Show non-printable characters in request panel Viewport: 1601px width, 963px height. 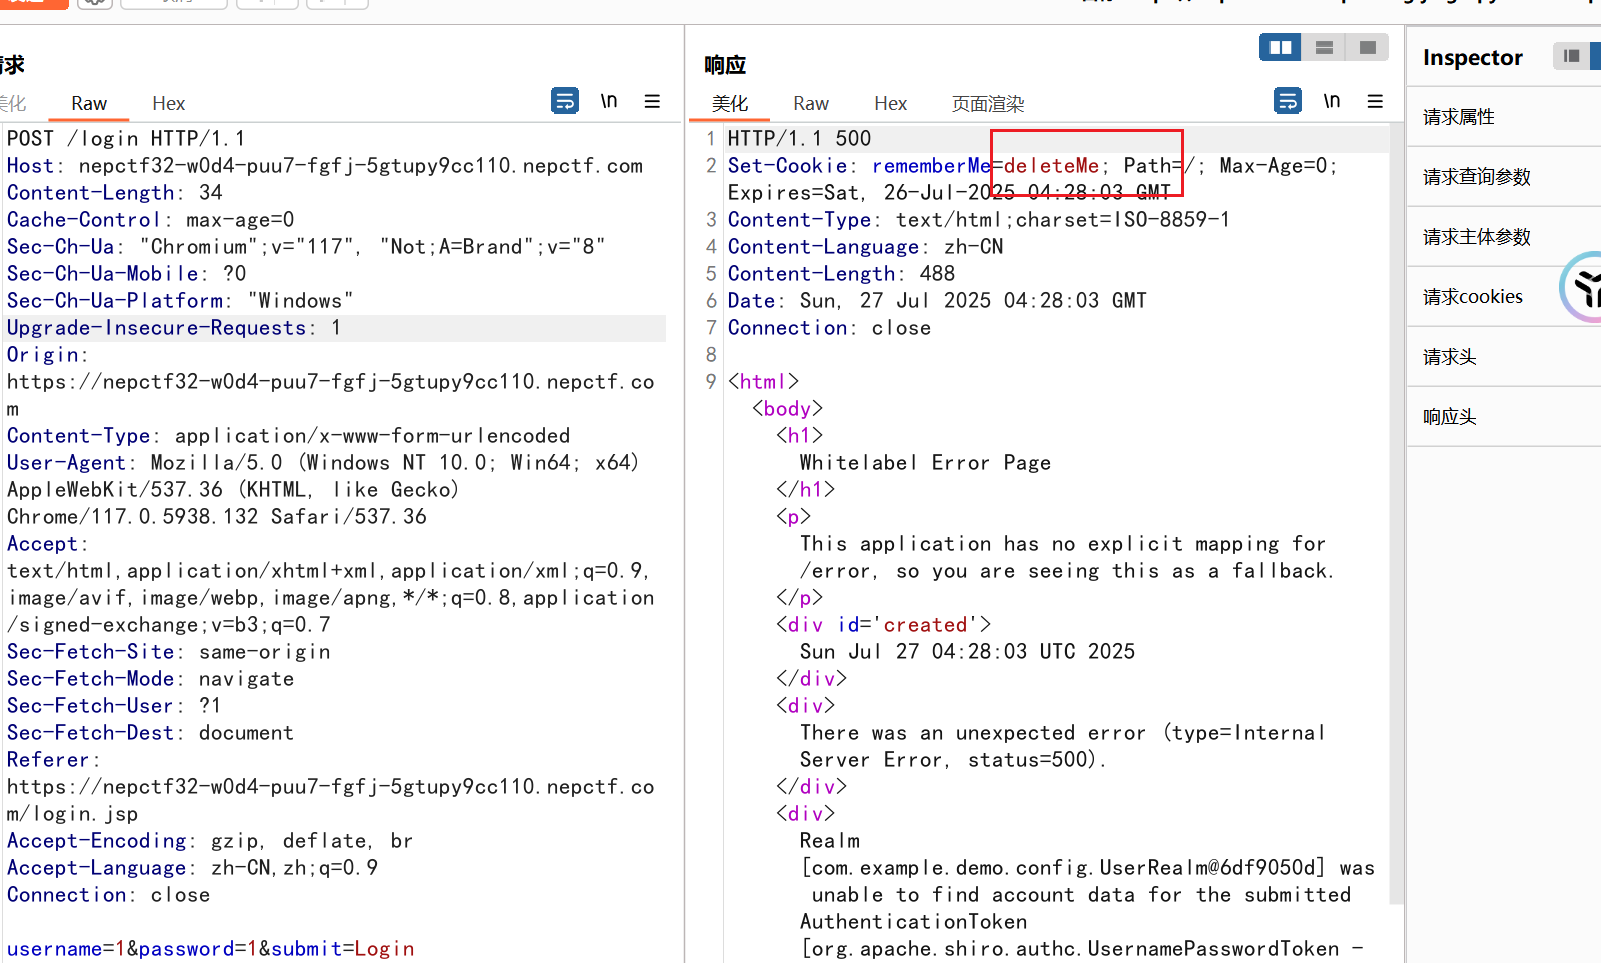coord(609,101)
